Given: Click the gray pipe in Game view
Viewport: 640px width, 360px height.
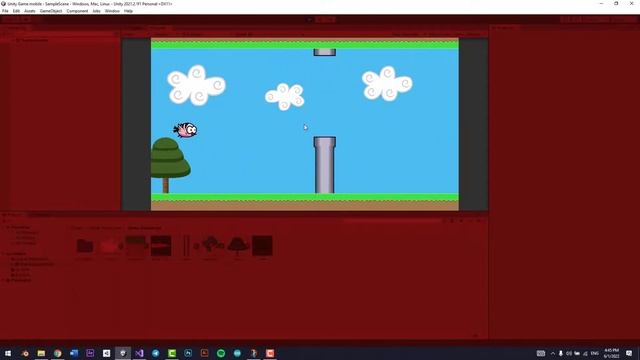Looking at the screenshot, I should pyautogui.click(x=324, y=165).
